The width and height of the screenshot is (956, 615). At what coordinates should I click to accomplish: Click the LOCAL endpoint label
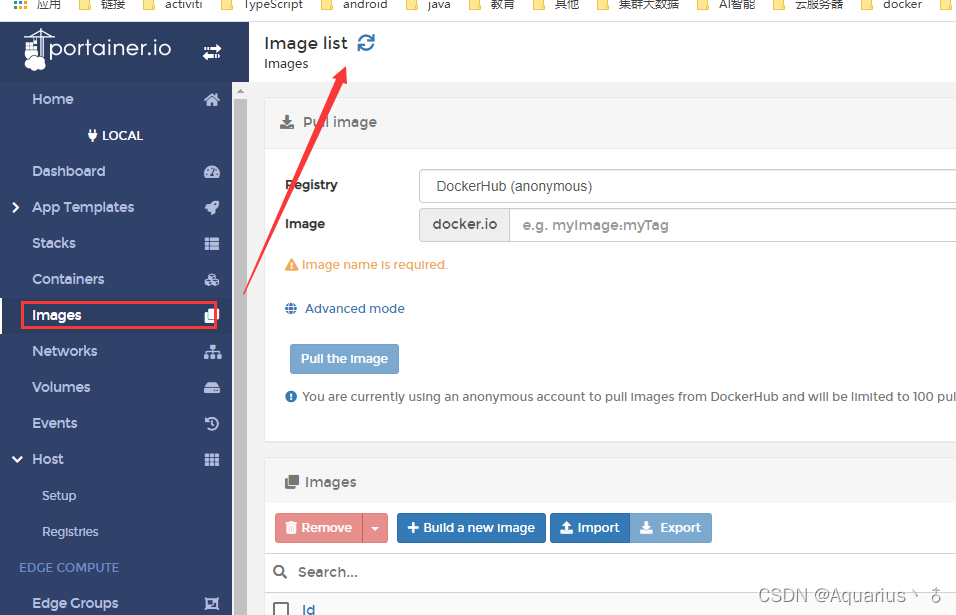click(115, 135)
